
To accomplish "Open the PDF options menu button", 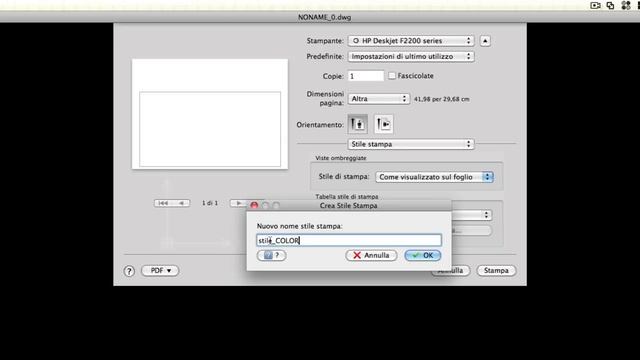I will 160,271.
